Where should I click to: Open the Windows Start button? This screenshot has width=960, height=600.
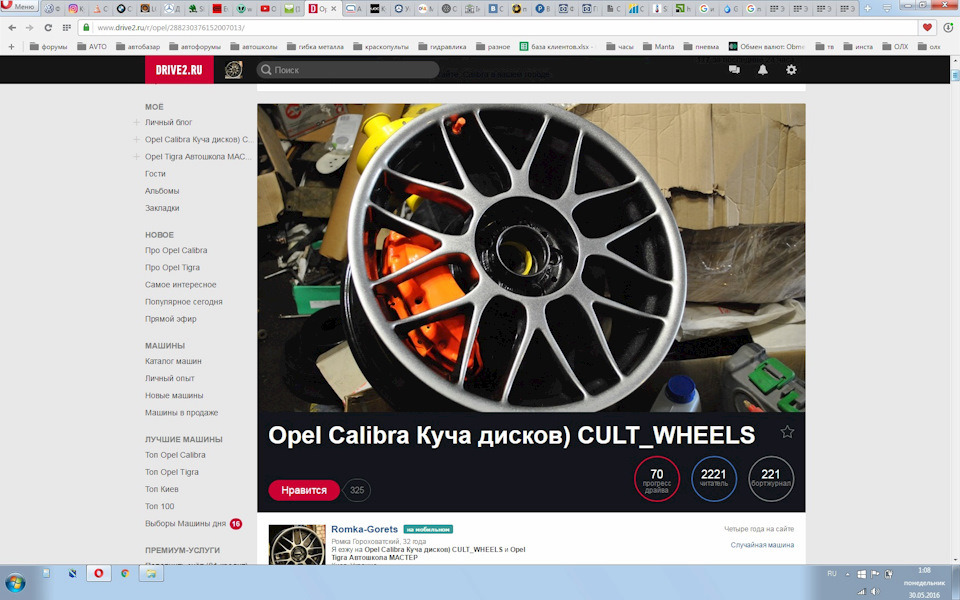tap(15, 582)
